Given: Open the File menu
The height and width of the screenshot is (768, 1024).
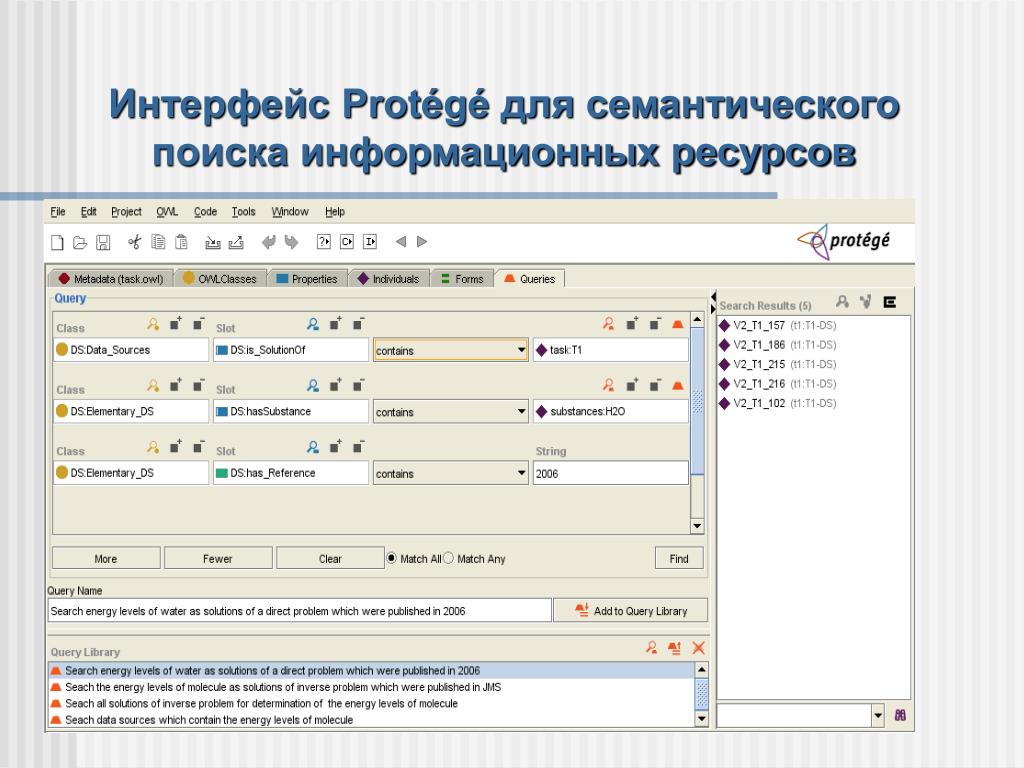Looking at the screenshot, I should tap(57, 212).
